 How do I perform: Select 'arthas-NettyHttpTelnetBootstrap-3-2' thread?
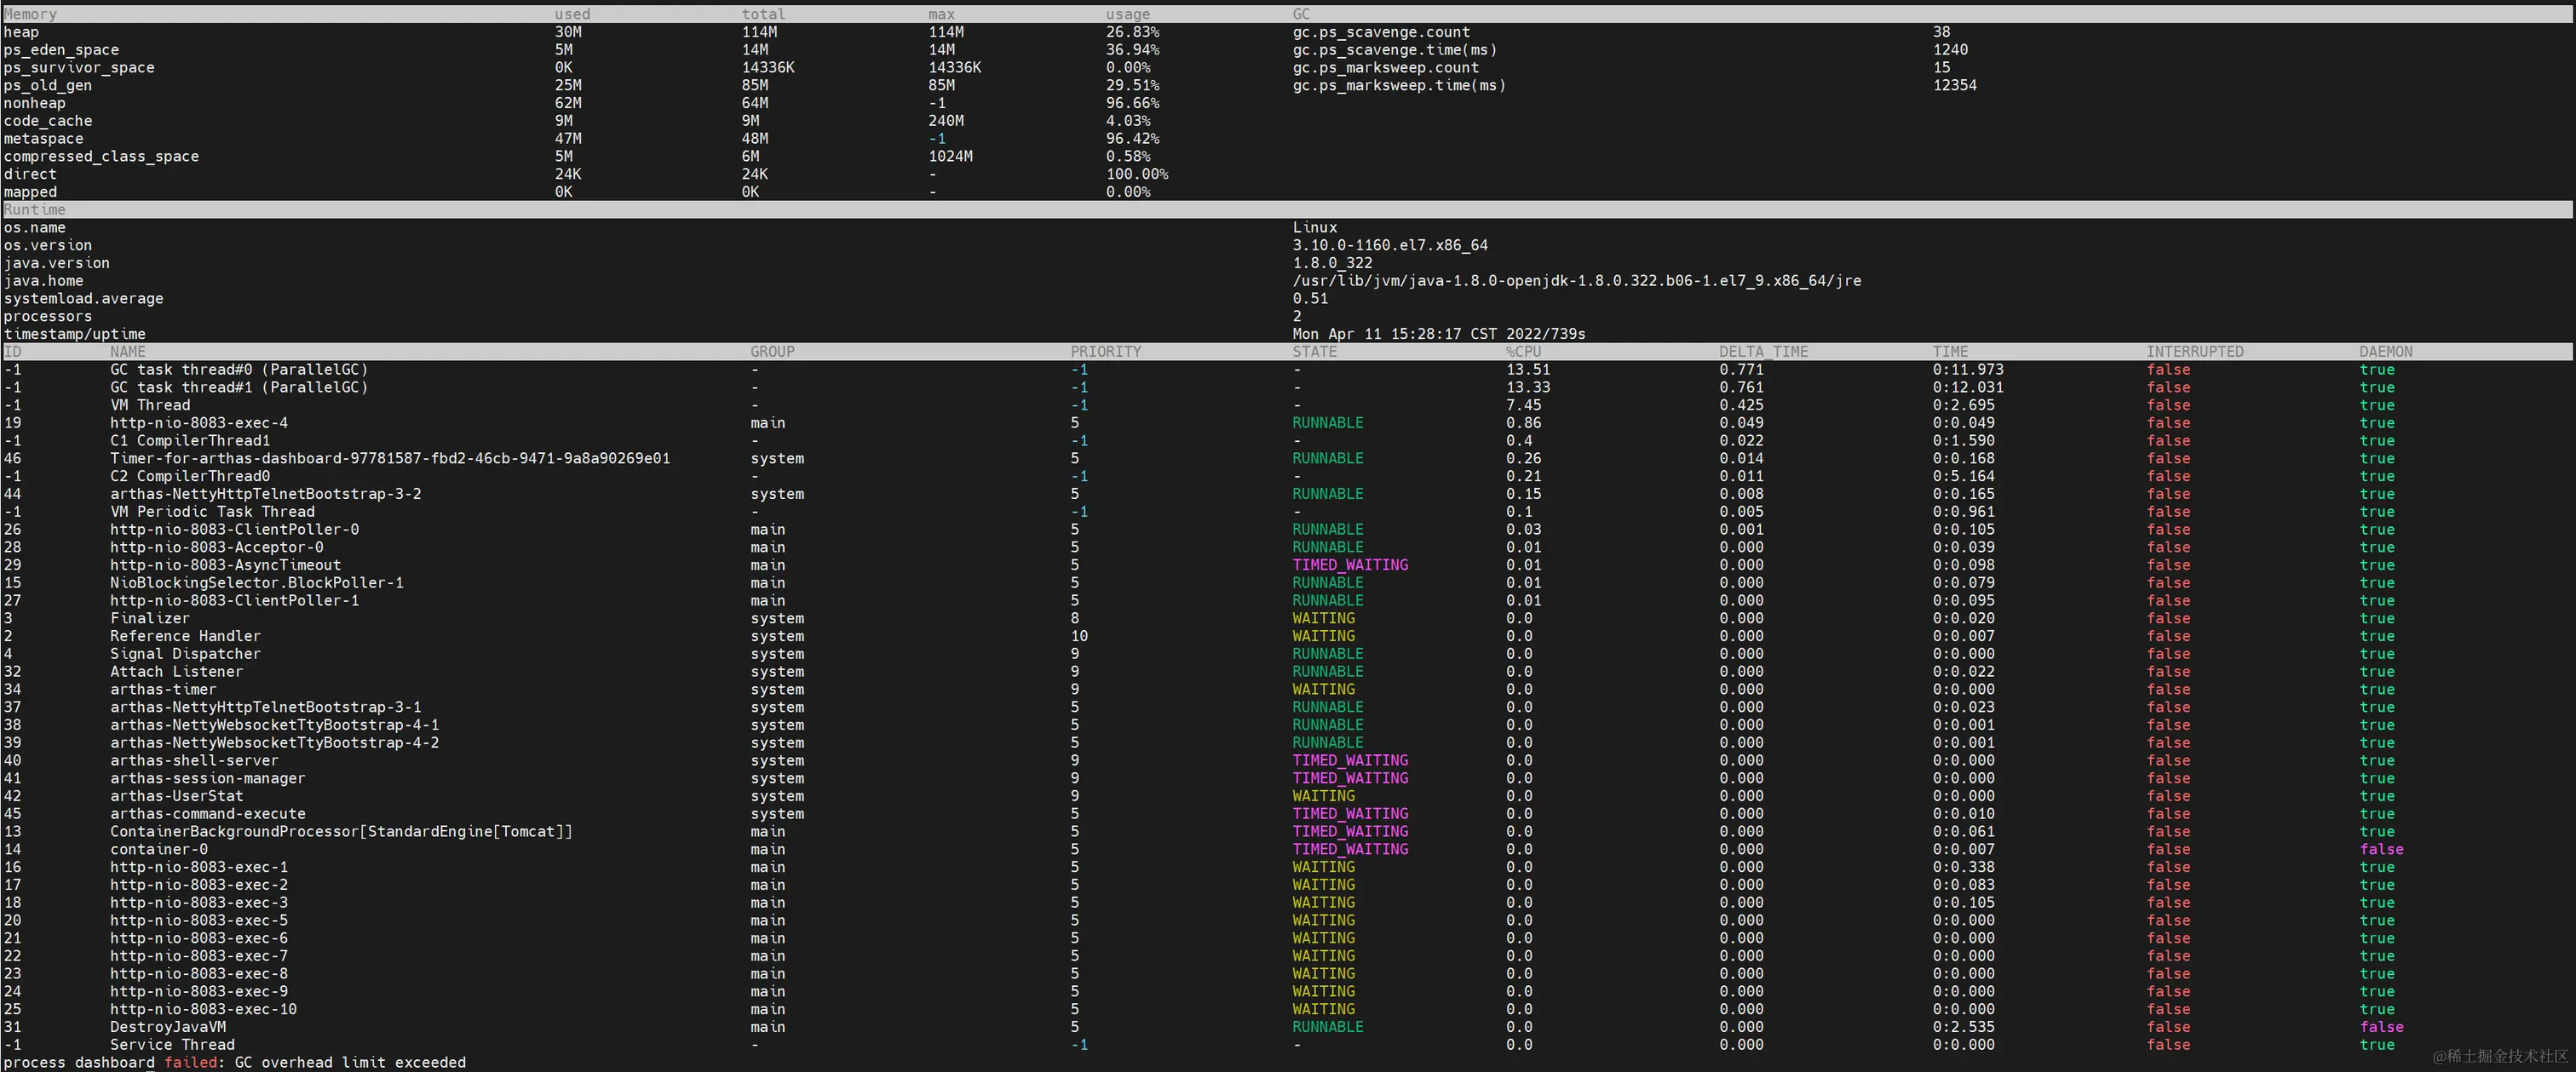click(x=266, y=494)
